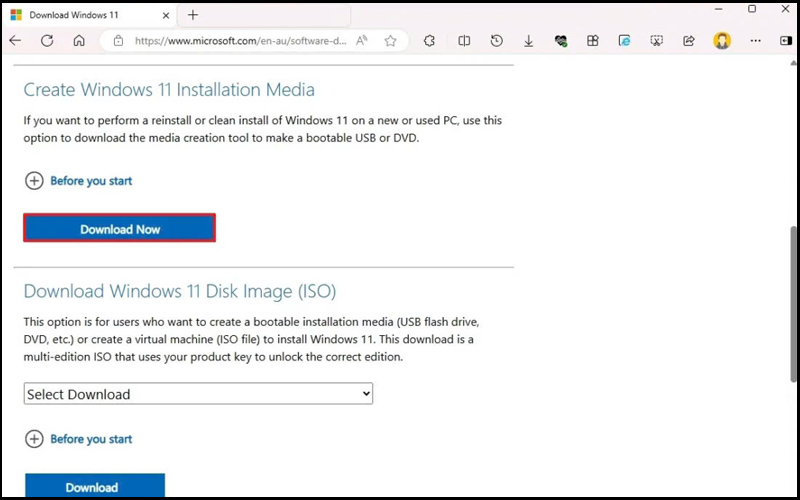Expand Before you start under Disk Image
The width and height of the screenshot is (800, 500).
[79, 439]
